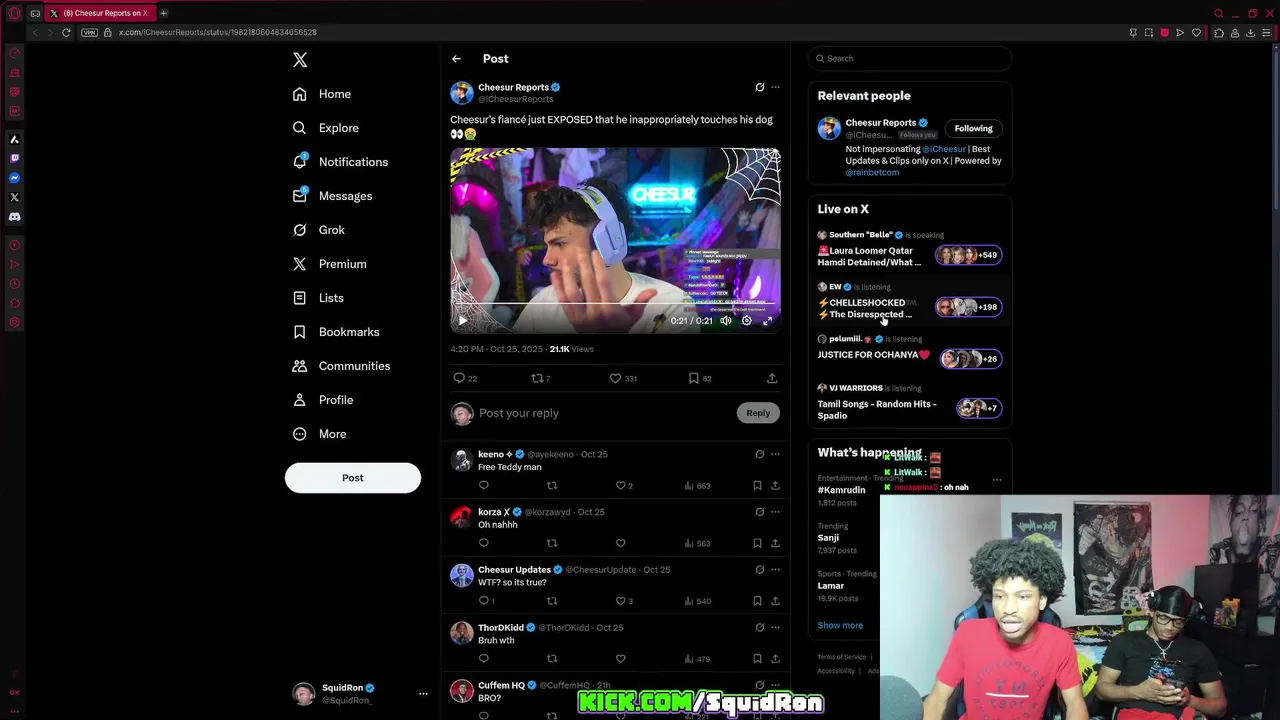Screen dimensions: 1280x720
Task: Join the Southern "Belle" live space
Action: click(x=910, y=250)
